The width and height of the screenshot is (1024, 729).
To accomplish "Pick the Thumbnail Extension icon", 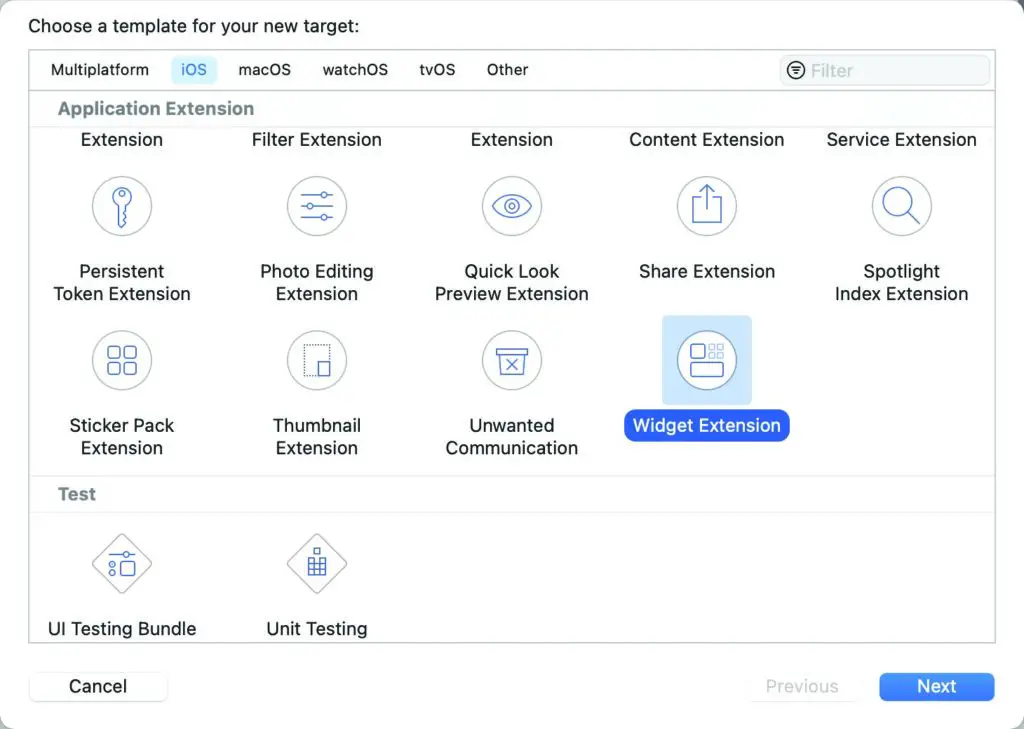I will 317,360.
